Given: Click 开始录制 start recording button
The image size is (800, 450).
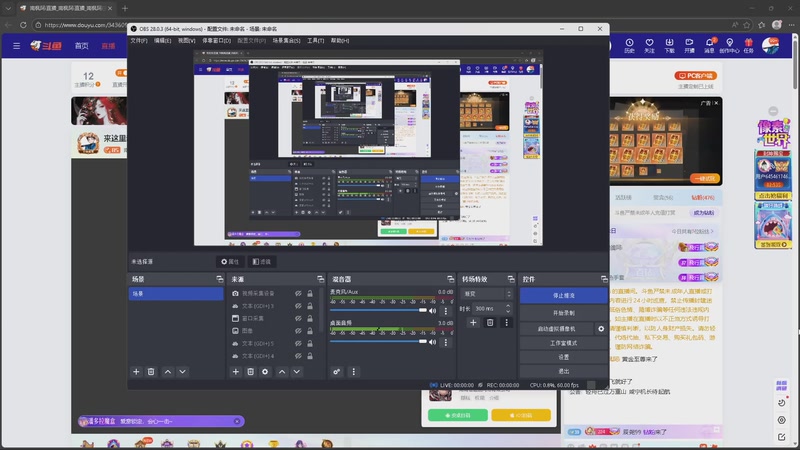Looking at the screenshot, I should [x=563, y=313].
